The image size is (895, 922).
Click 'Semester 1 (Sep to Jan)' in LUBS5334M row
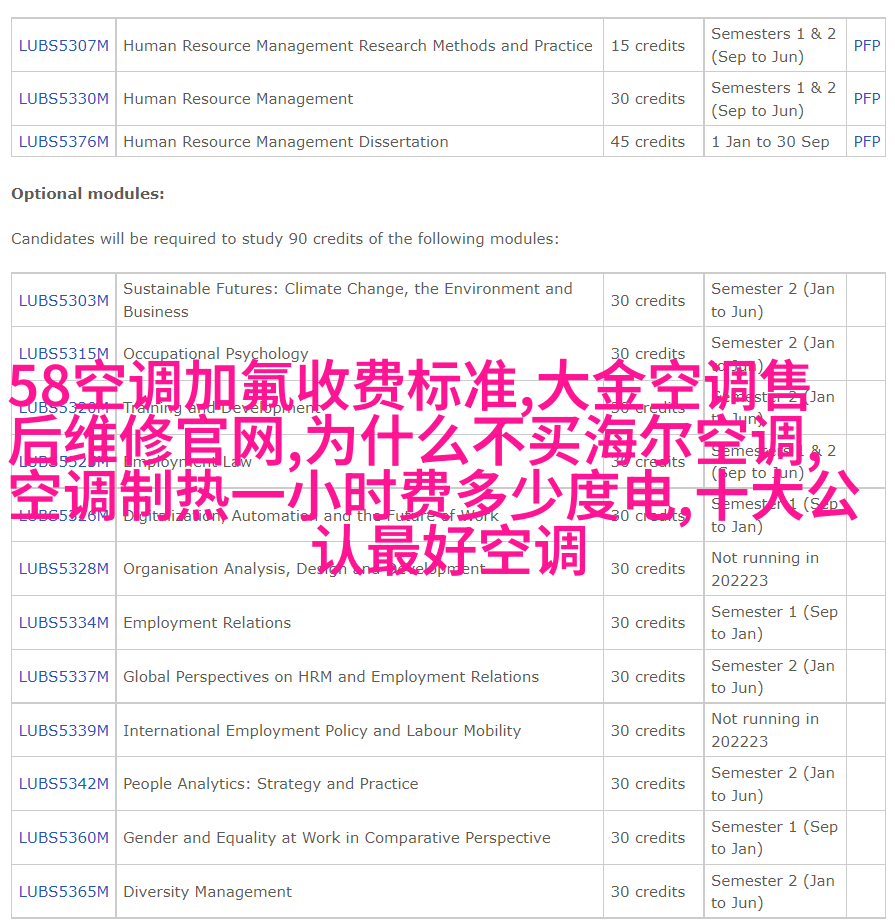[x=774, y=623]
